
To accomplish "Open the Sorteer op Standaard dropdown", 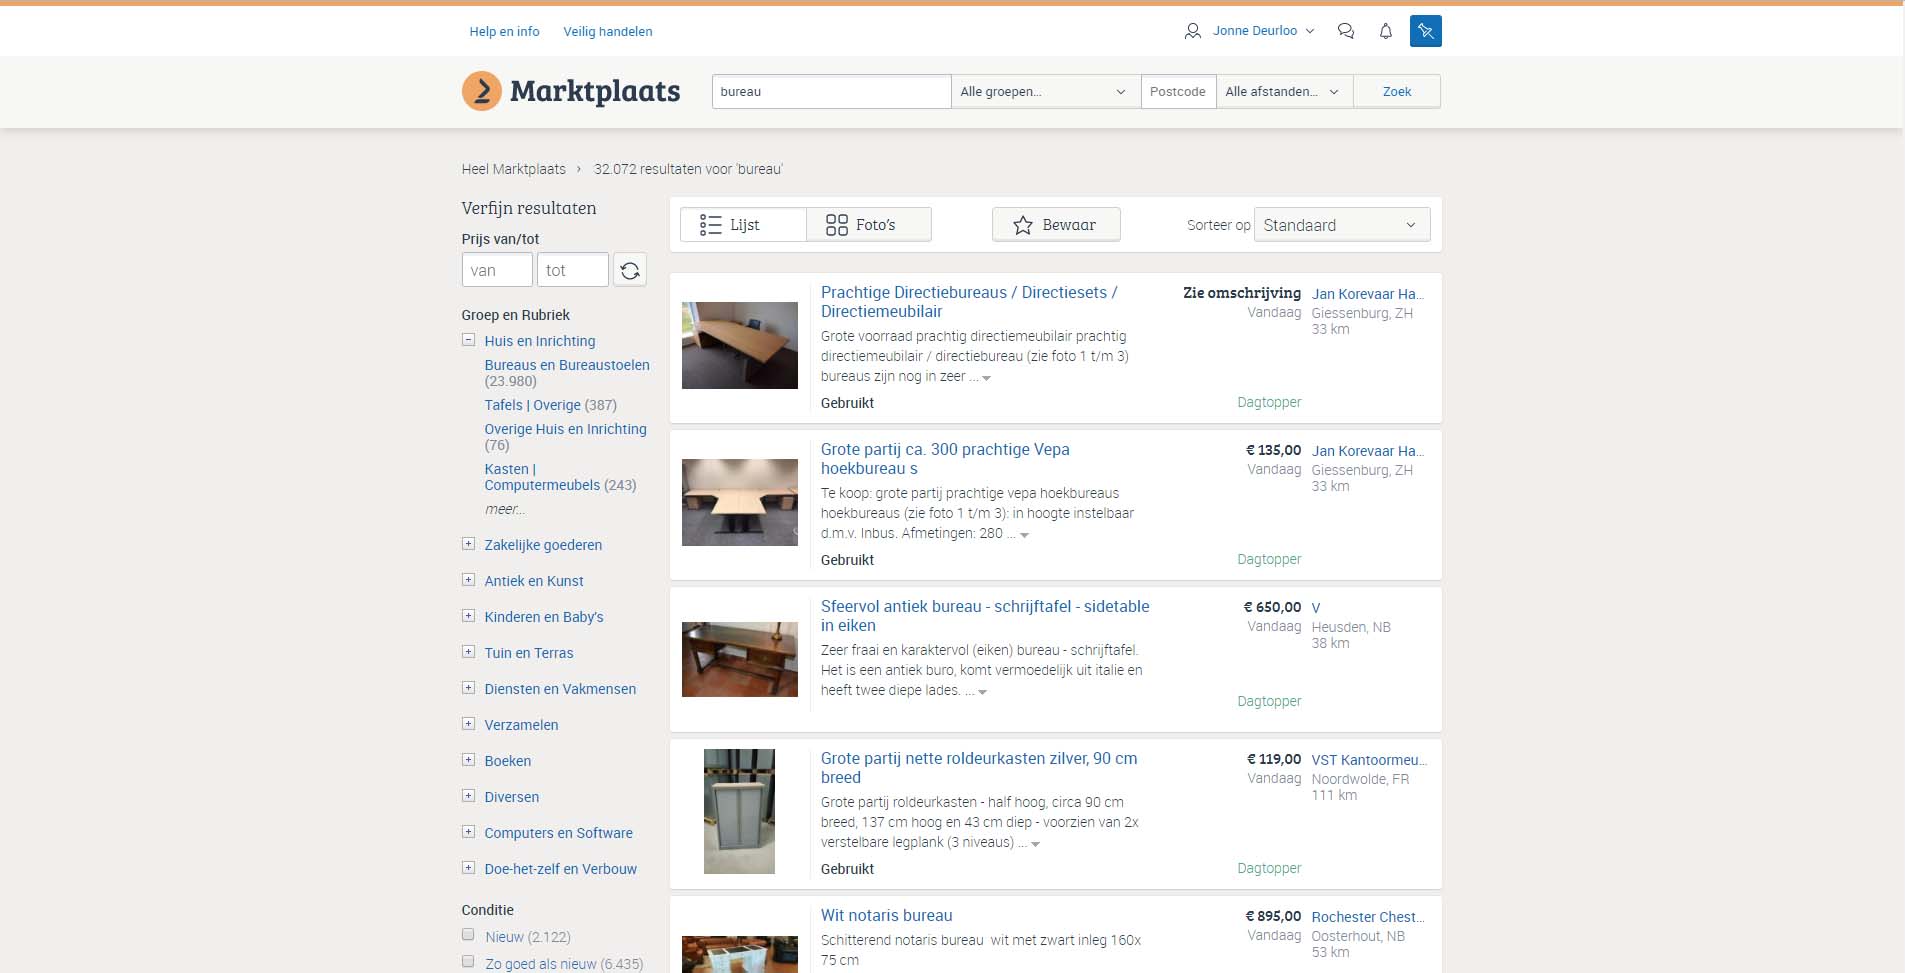I will 1340,224.
